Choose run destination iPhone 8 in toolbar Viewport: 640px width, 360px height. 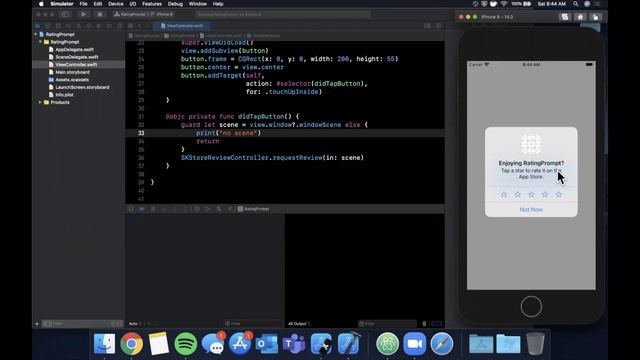[163, 14]
